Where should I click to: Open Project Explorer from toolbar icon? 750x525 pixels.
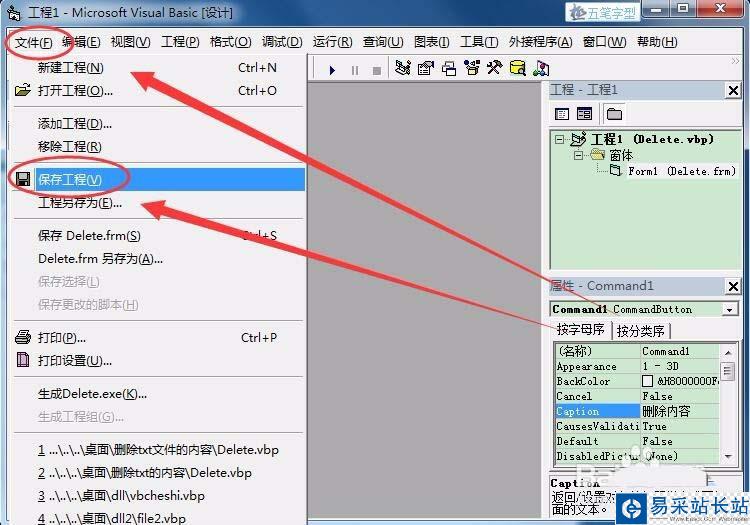coord(403,68)
